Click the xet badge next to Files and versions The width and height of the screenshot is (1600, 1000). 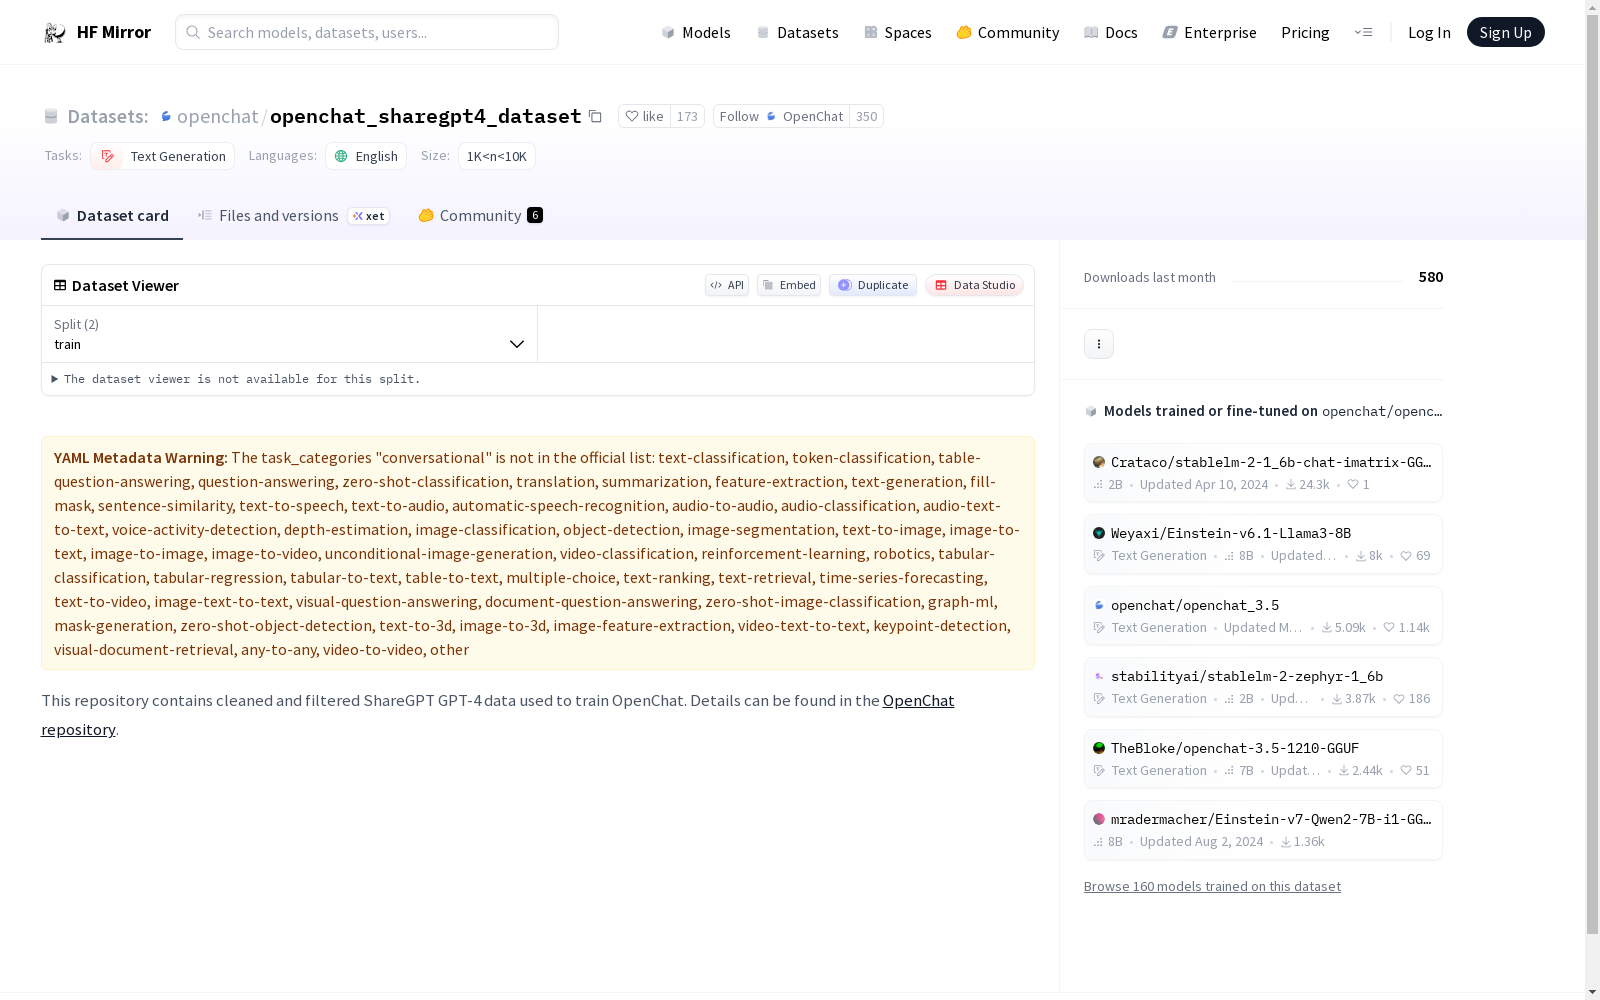pyautogui.click(x=368, y=216)
